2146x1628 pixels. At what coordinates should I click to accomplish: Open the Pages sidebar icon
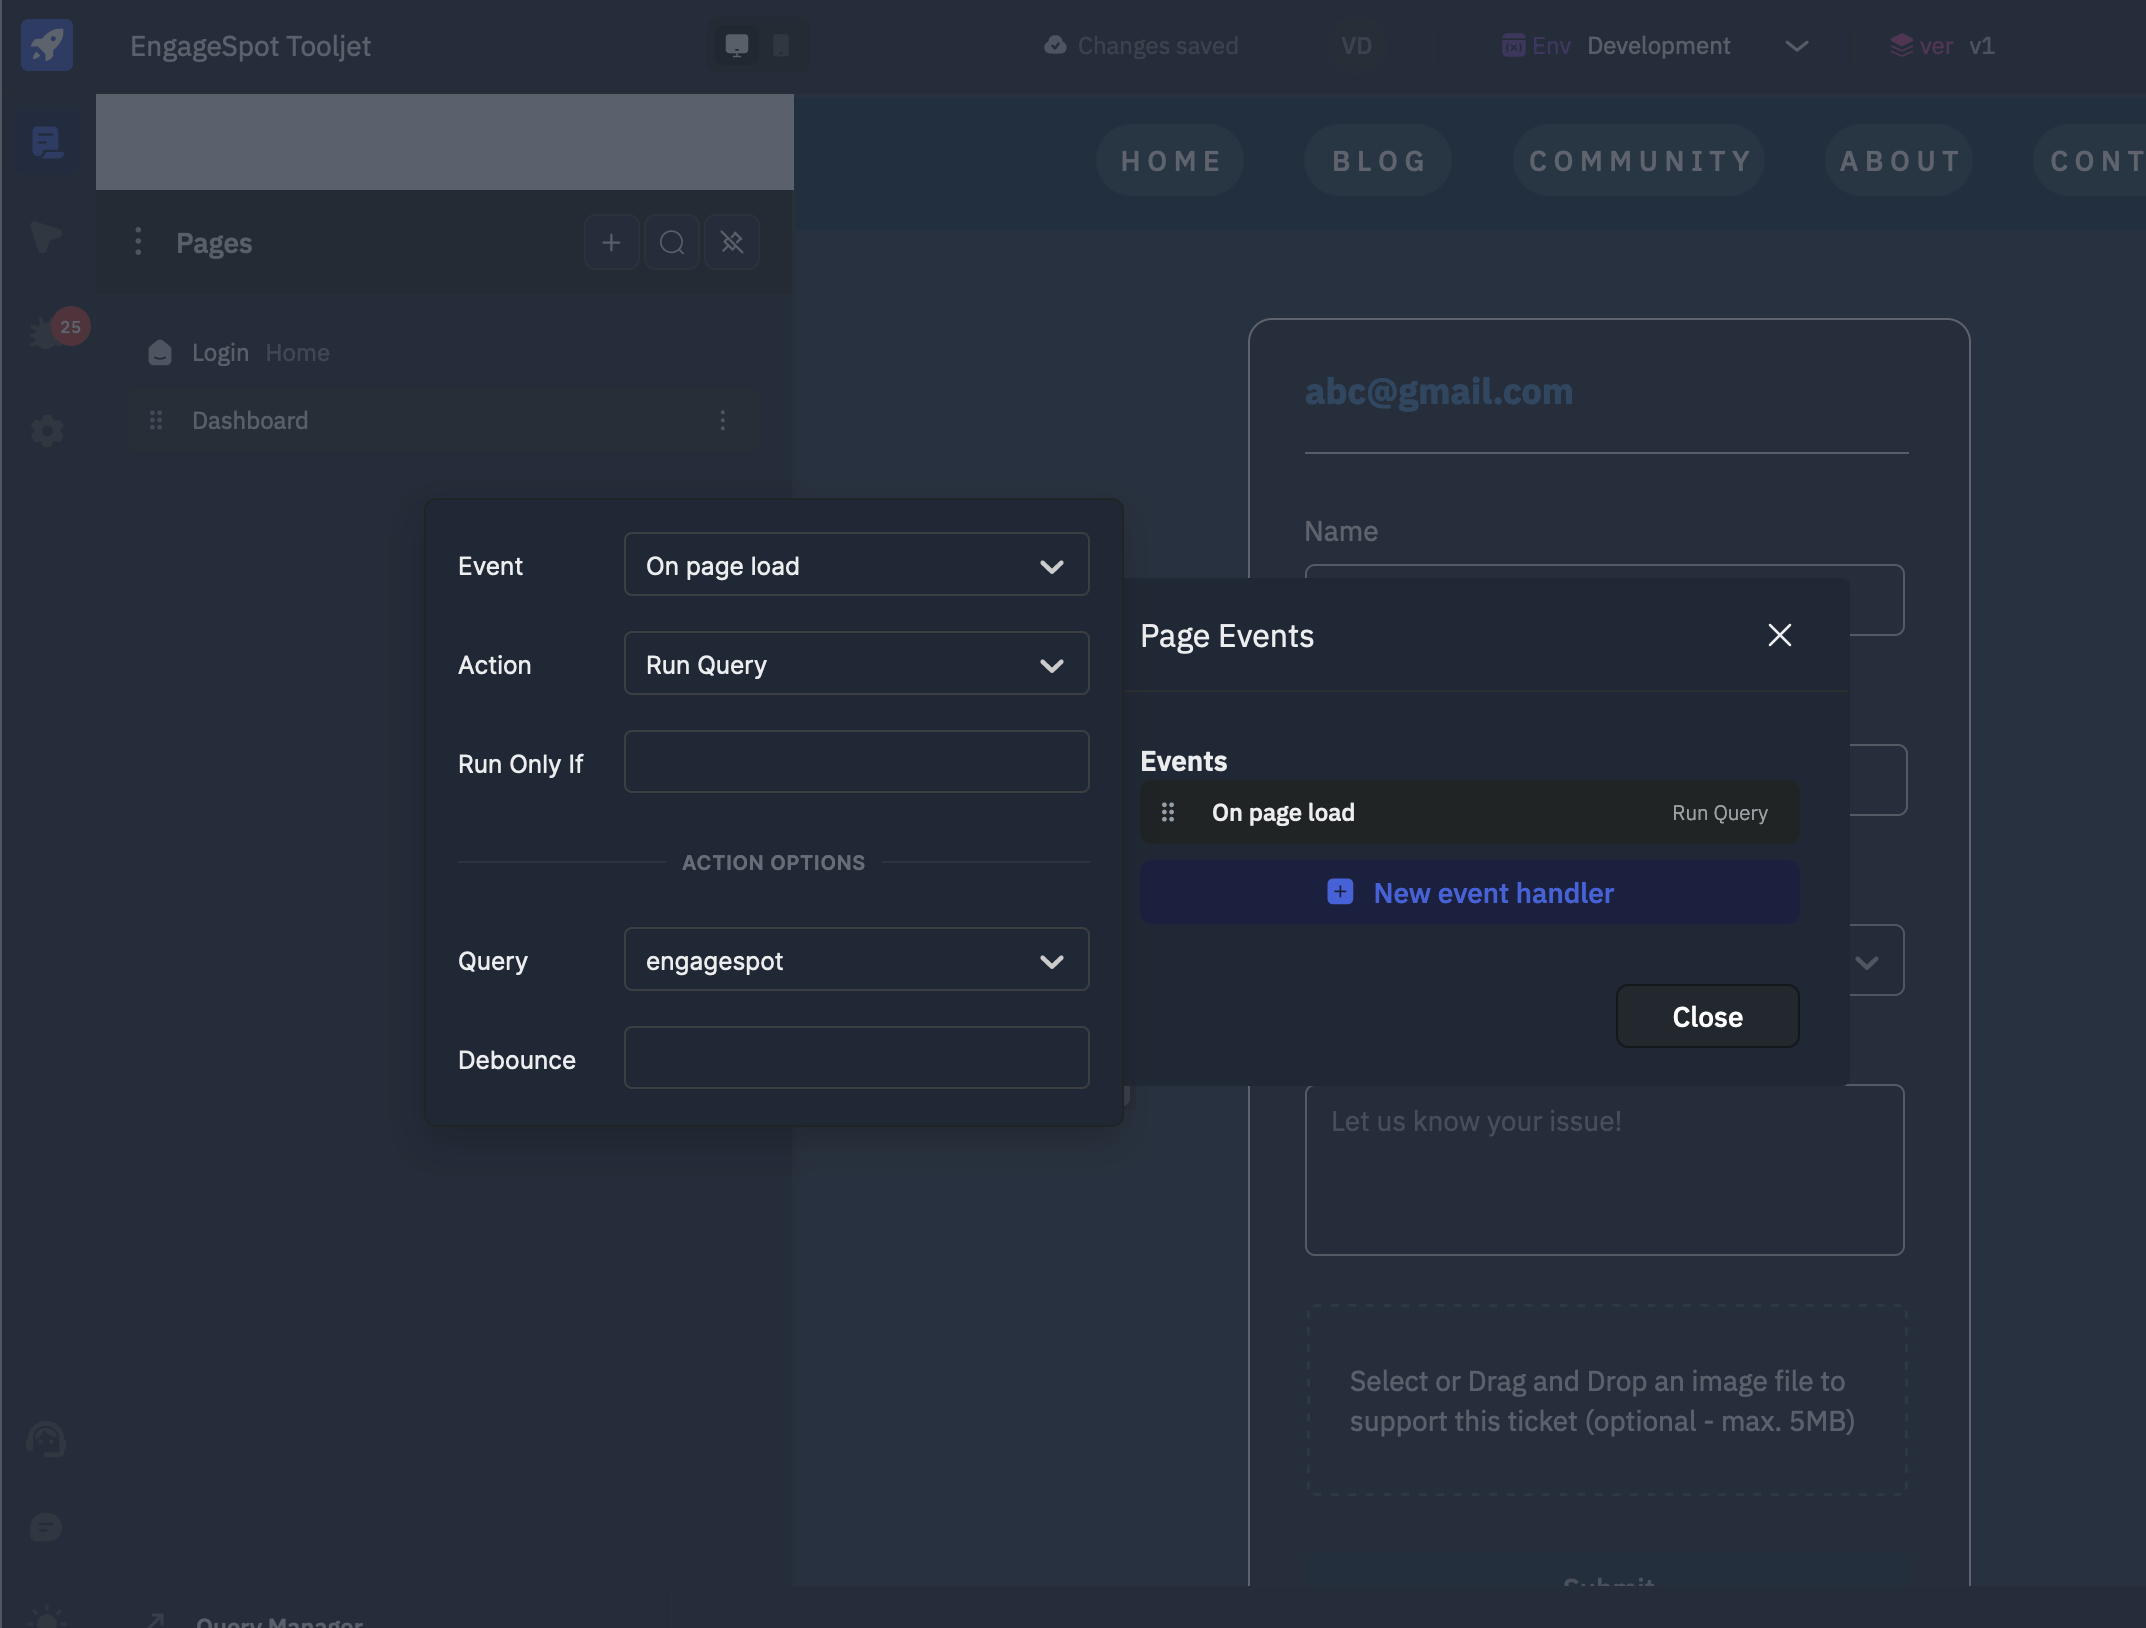coord(47,142)
